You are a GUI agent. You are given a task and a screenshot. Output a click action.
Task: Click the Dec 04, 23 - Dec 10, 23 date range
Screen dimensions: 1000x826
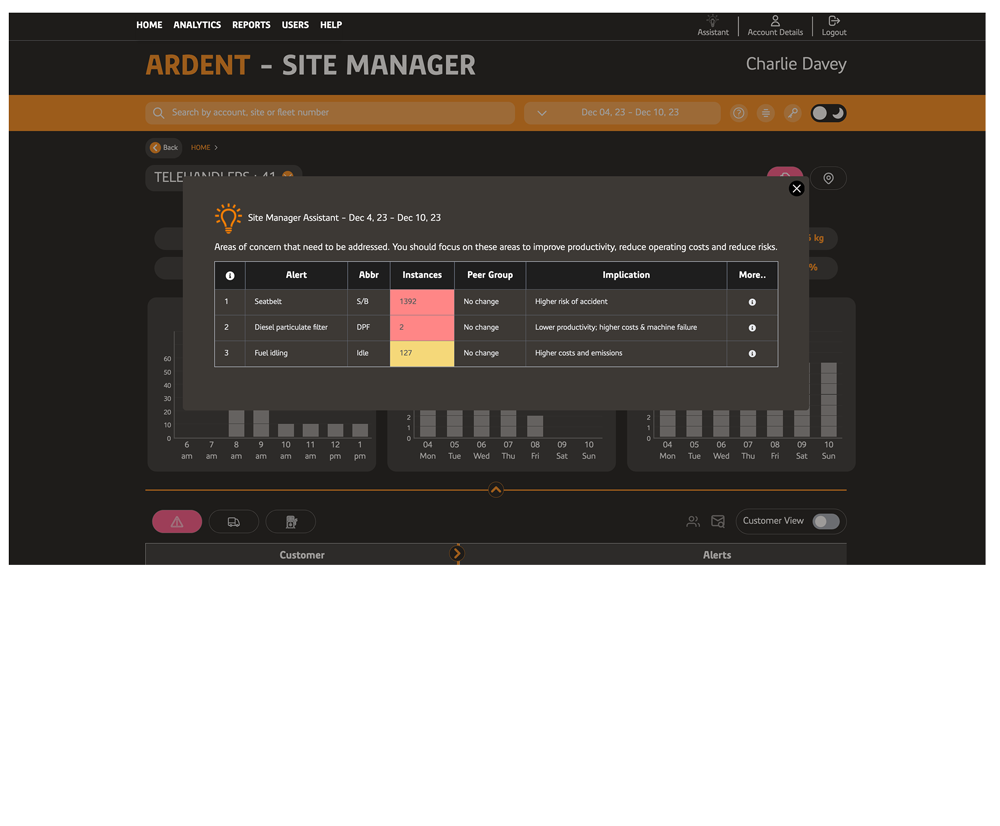629,112
